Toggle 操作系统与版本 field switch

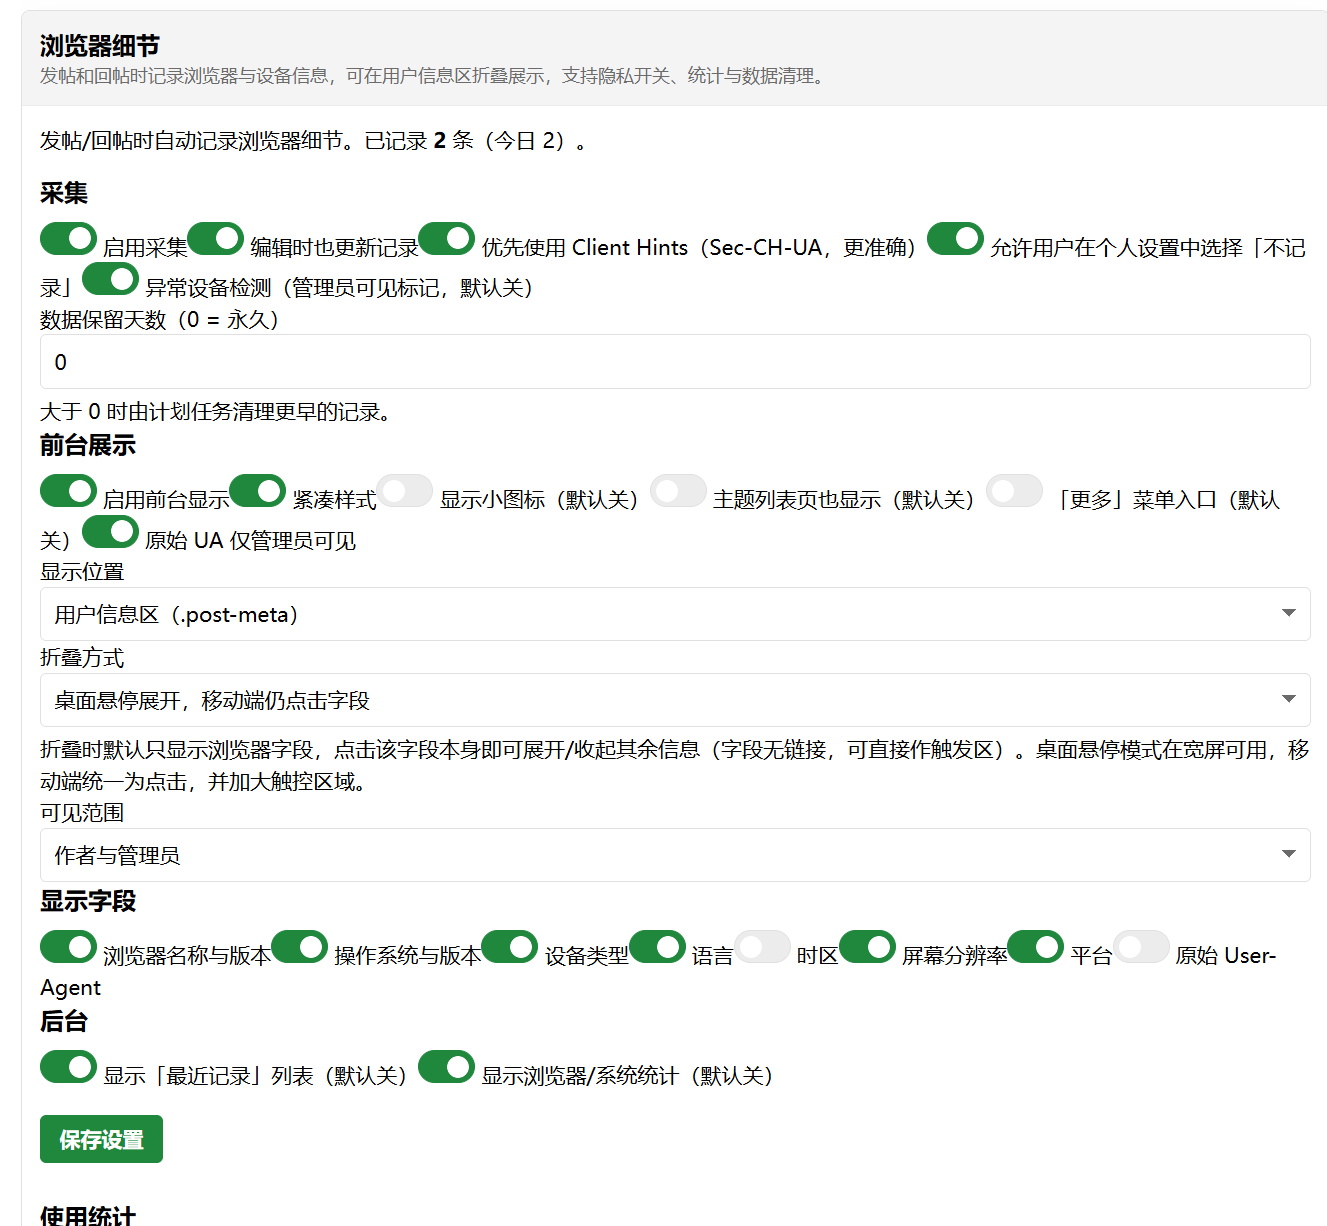pyautogui.click(x=299, y=947)
